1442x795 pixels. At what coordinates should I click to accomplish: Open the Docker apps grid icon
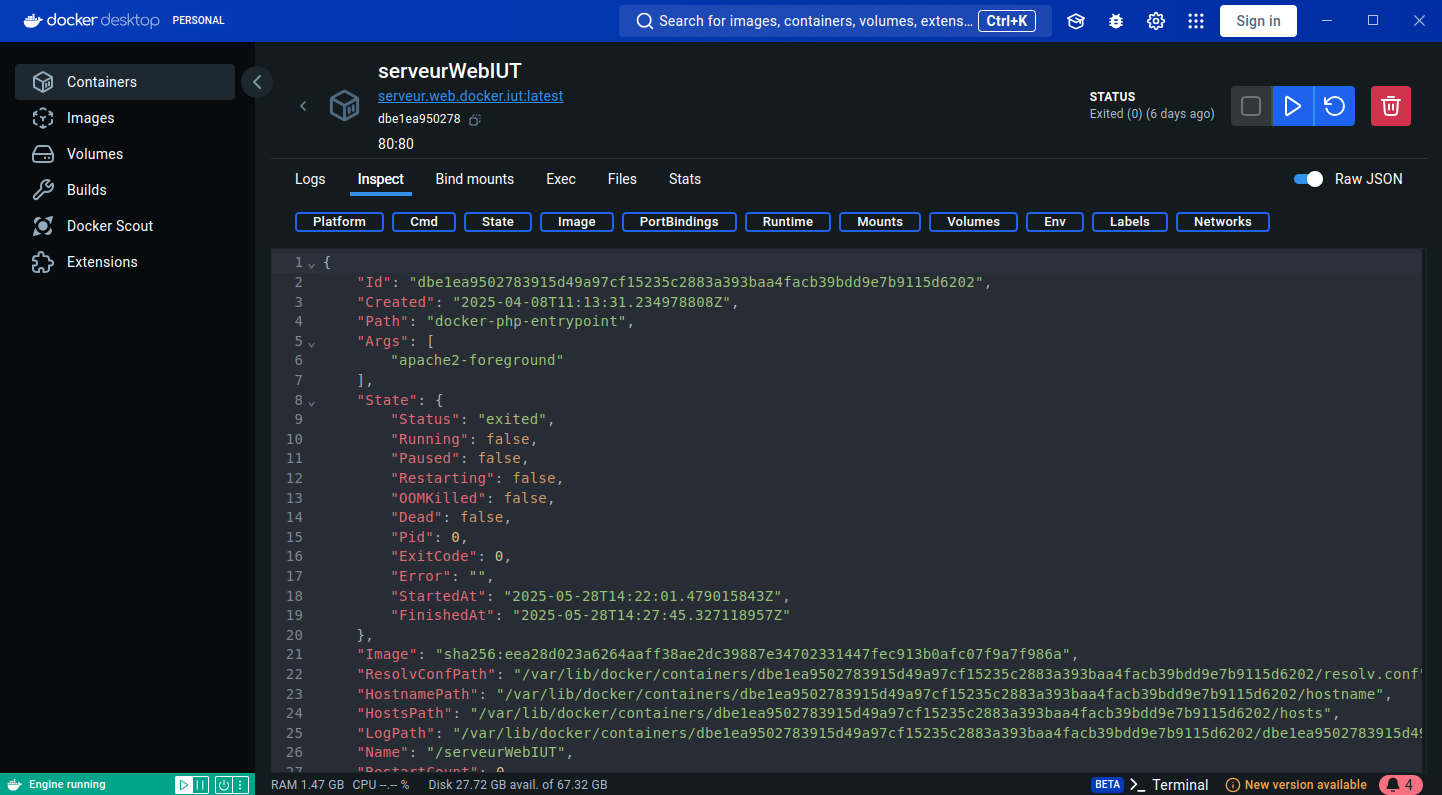click(x=1196, y=21)
